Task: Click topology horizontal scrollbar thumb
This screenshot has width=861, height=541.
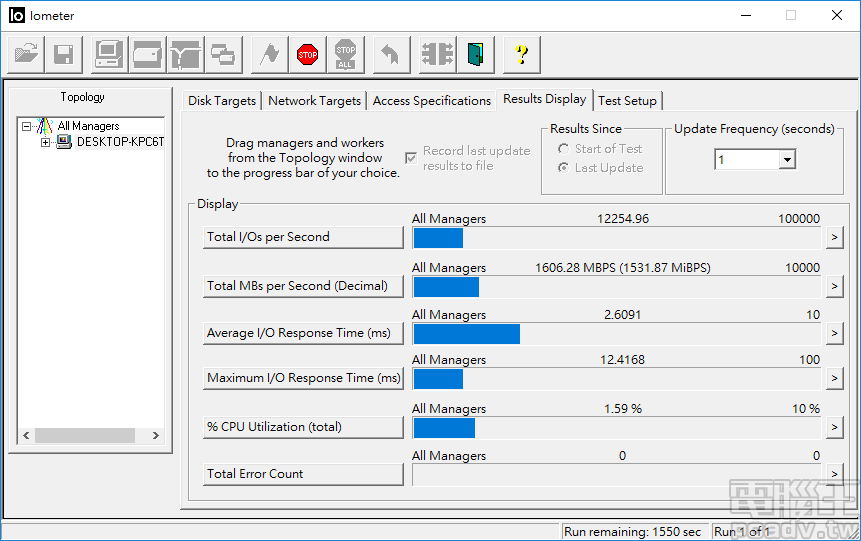Action: click(85, 436)
